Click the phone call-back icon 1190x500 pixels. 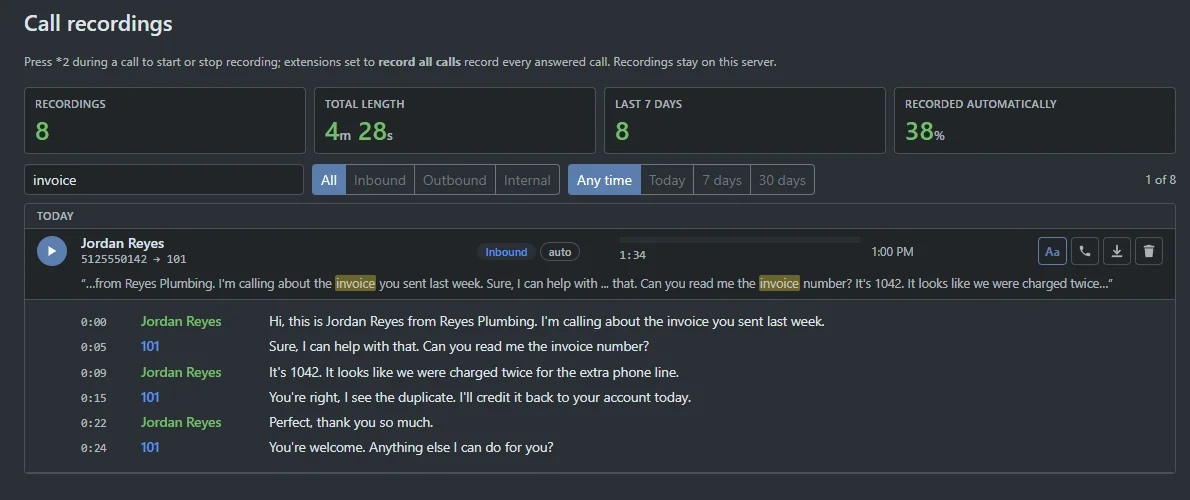[1085, 251]
